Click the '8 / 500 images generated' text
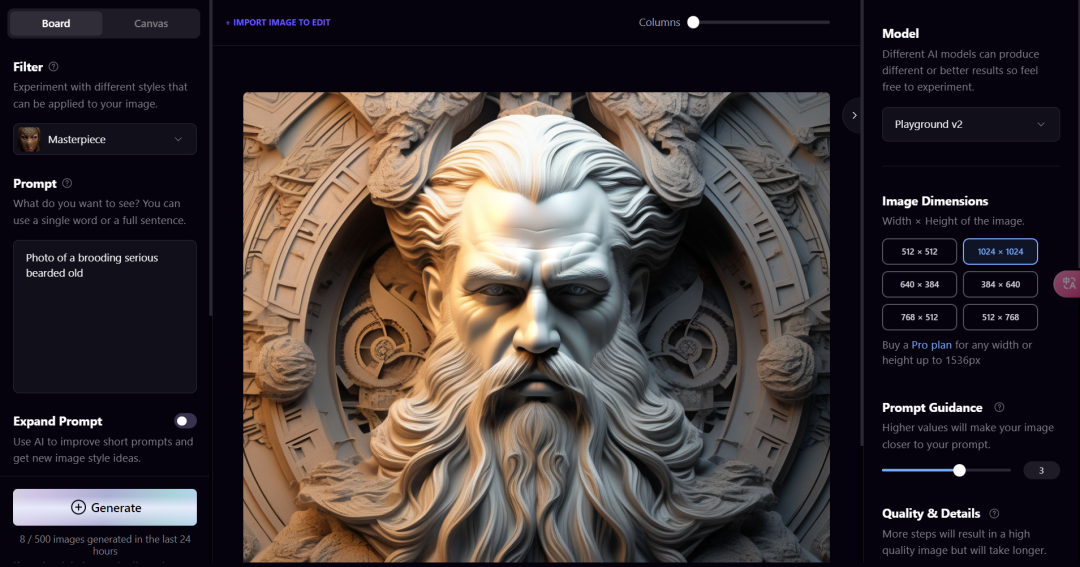The image size is (1080, 567). [105, 545]
